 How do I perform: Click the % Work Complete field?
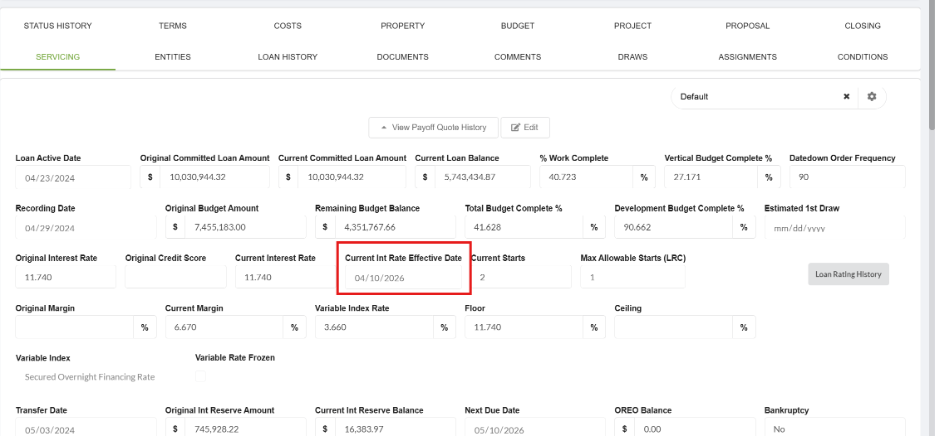[x=586, y=177]
